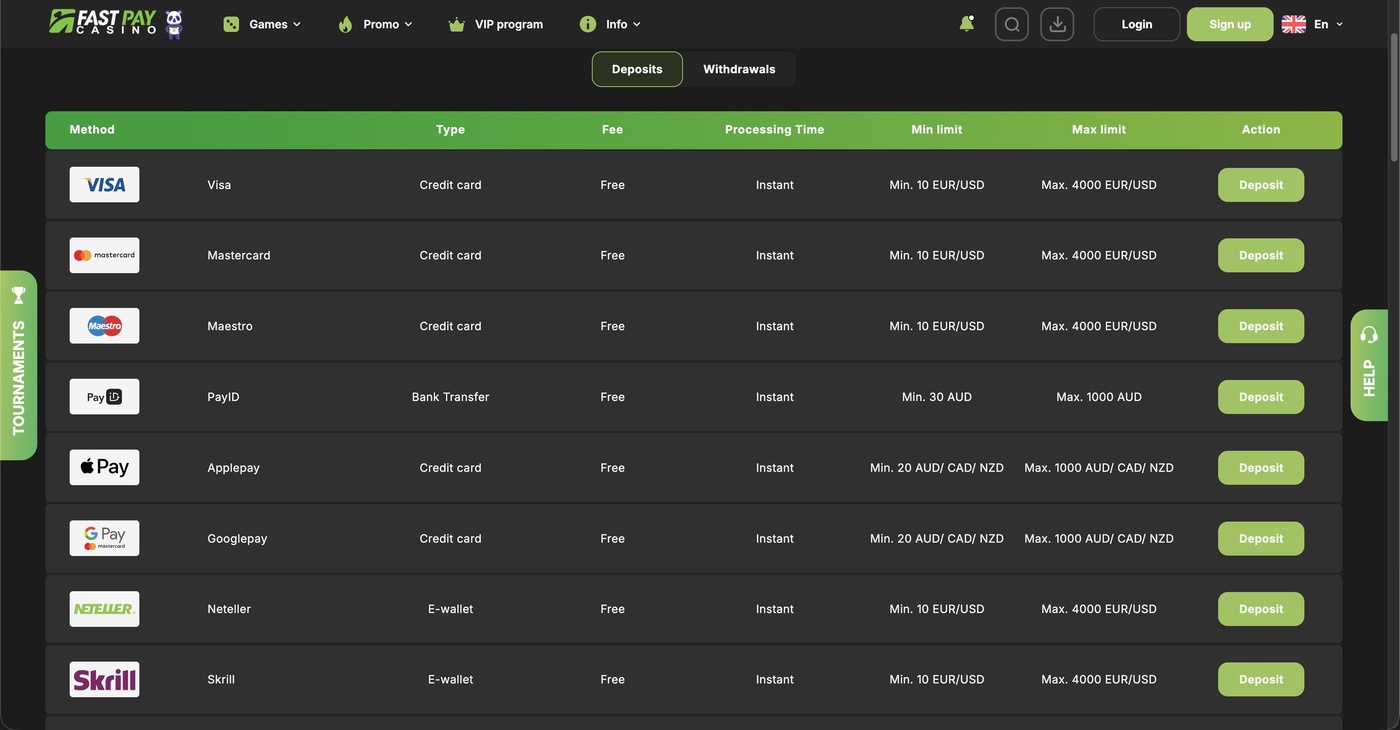Click the UK flag language icon
Image resolution: width=1400 pixels, height=730 pixels.
pyautogui.click(x=1294, y=24)
